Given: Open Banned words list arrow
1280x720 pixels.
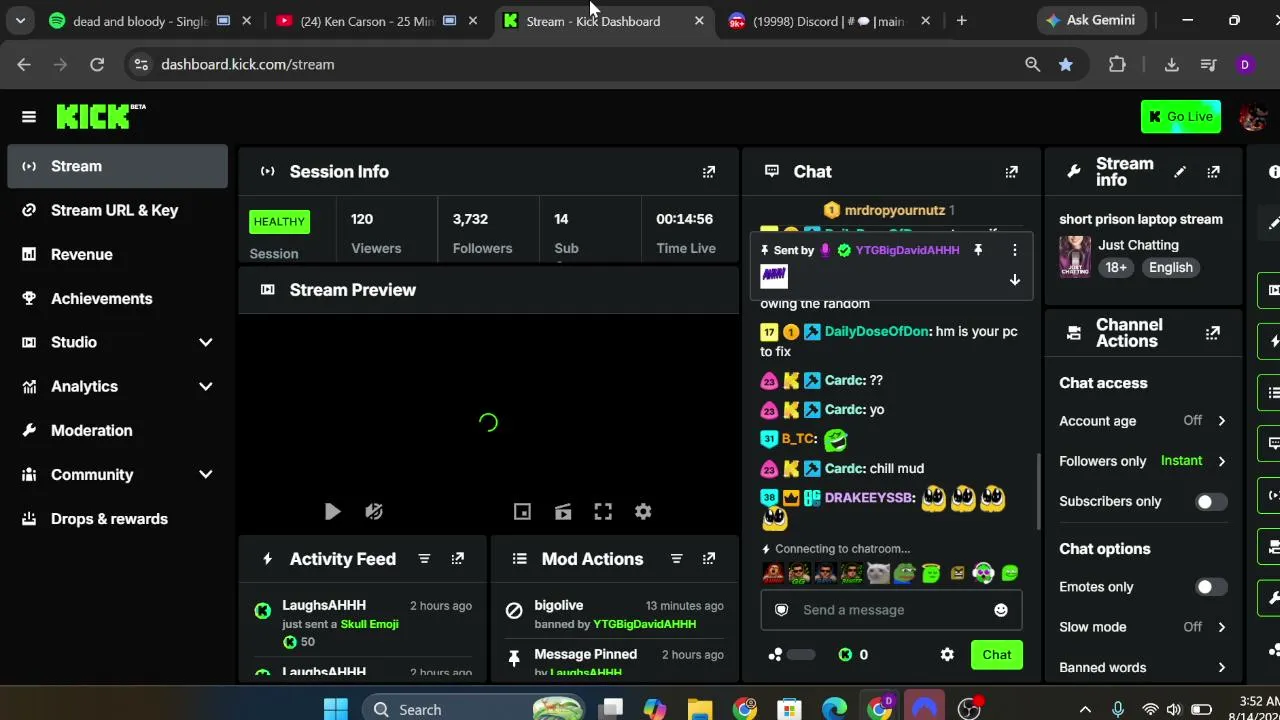Looking at the screenshot, I should [x=1221, y=667].
